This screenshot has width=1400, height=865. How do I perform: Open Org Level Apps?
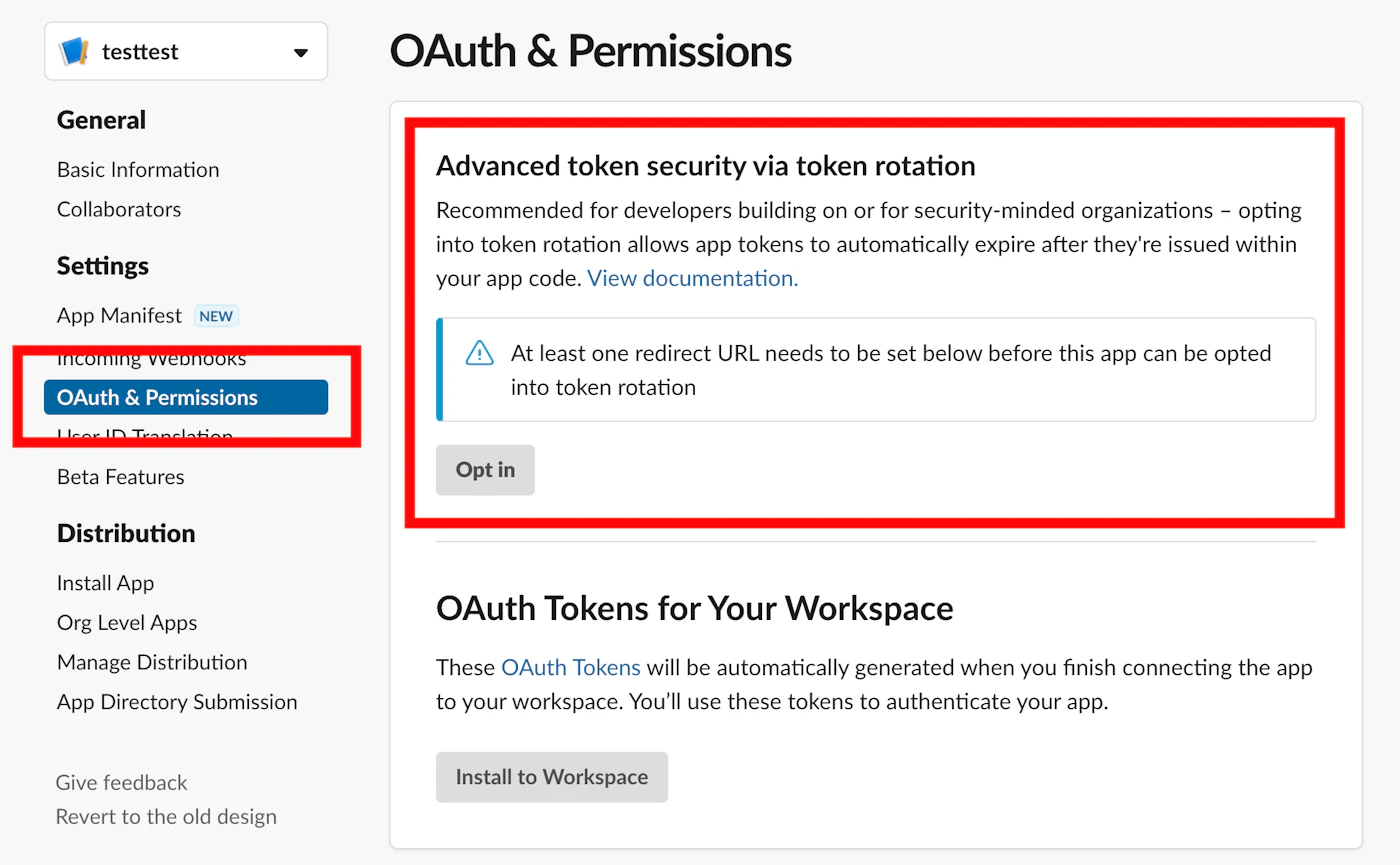pos(127,623)
